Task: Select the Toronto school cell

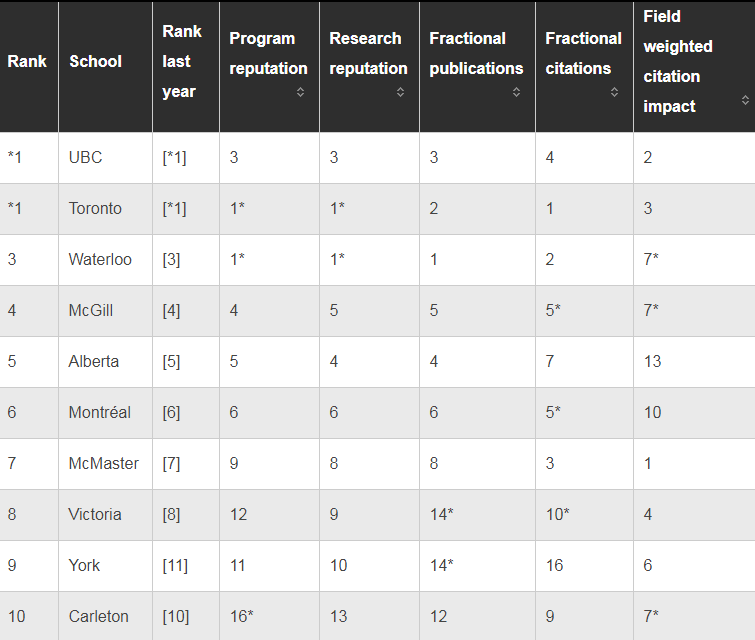Action: 95,209
